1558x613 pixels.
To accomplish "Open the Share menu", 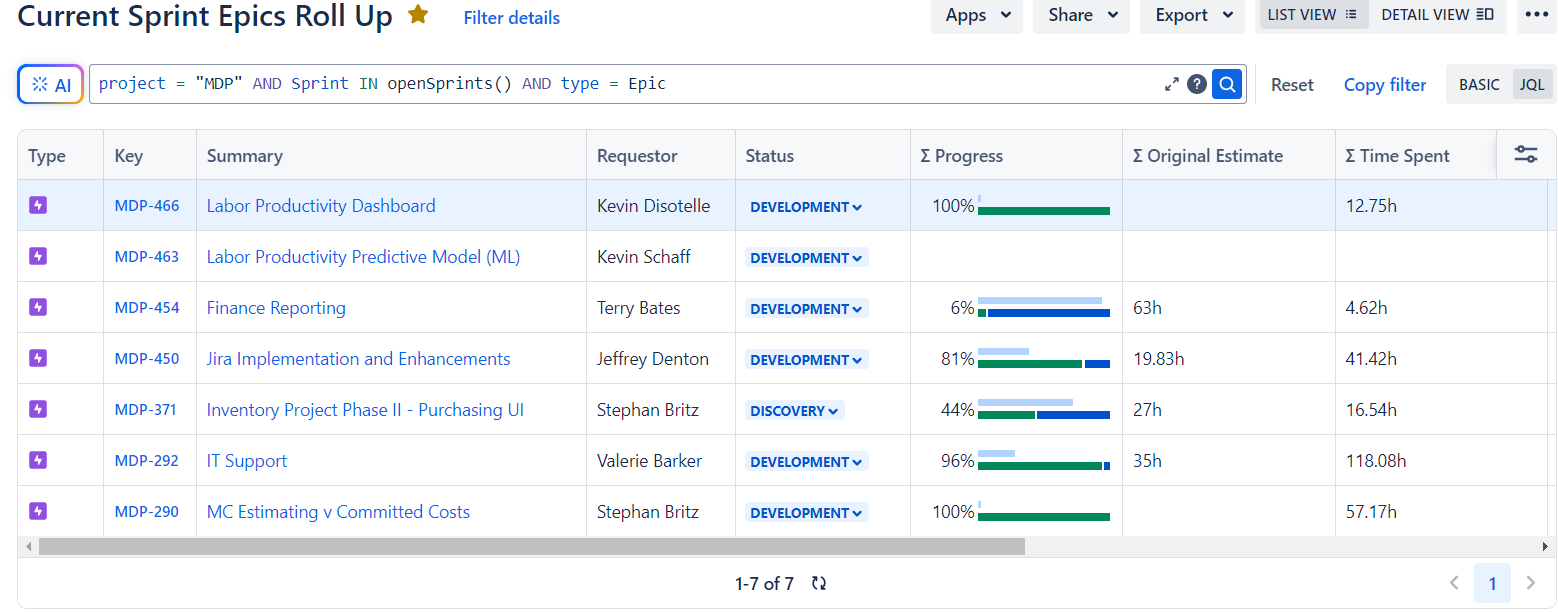I will tap(1080, 16).
